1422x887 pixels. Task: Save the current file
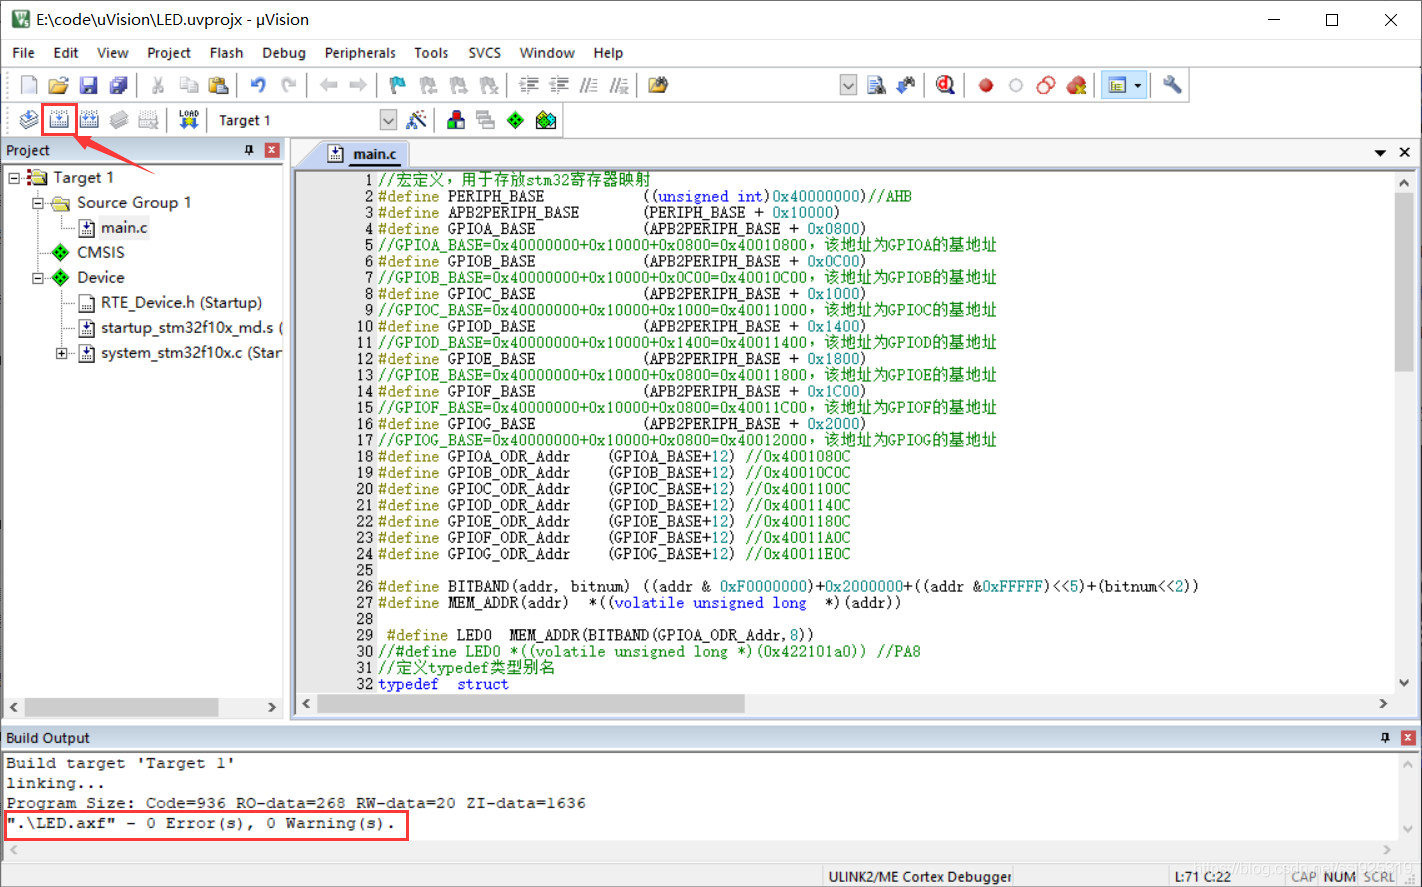89,85
